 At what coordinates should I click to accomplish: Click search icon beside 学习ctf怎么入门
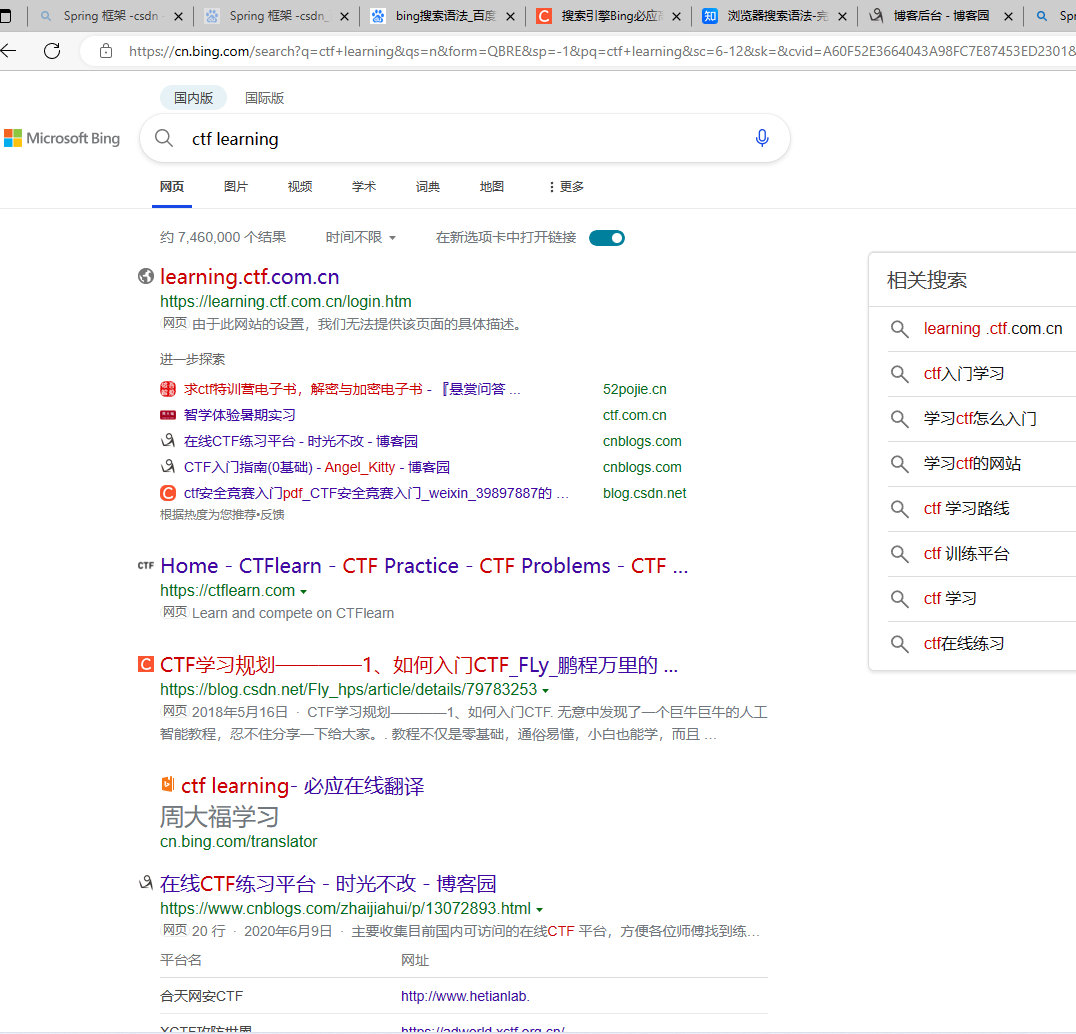900,419
